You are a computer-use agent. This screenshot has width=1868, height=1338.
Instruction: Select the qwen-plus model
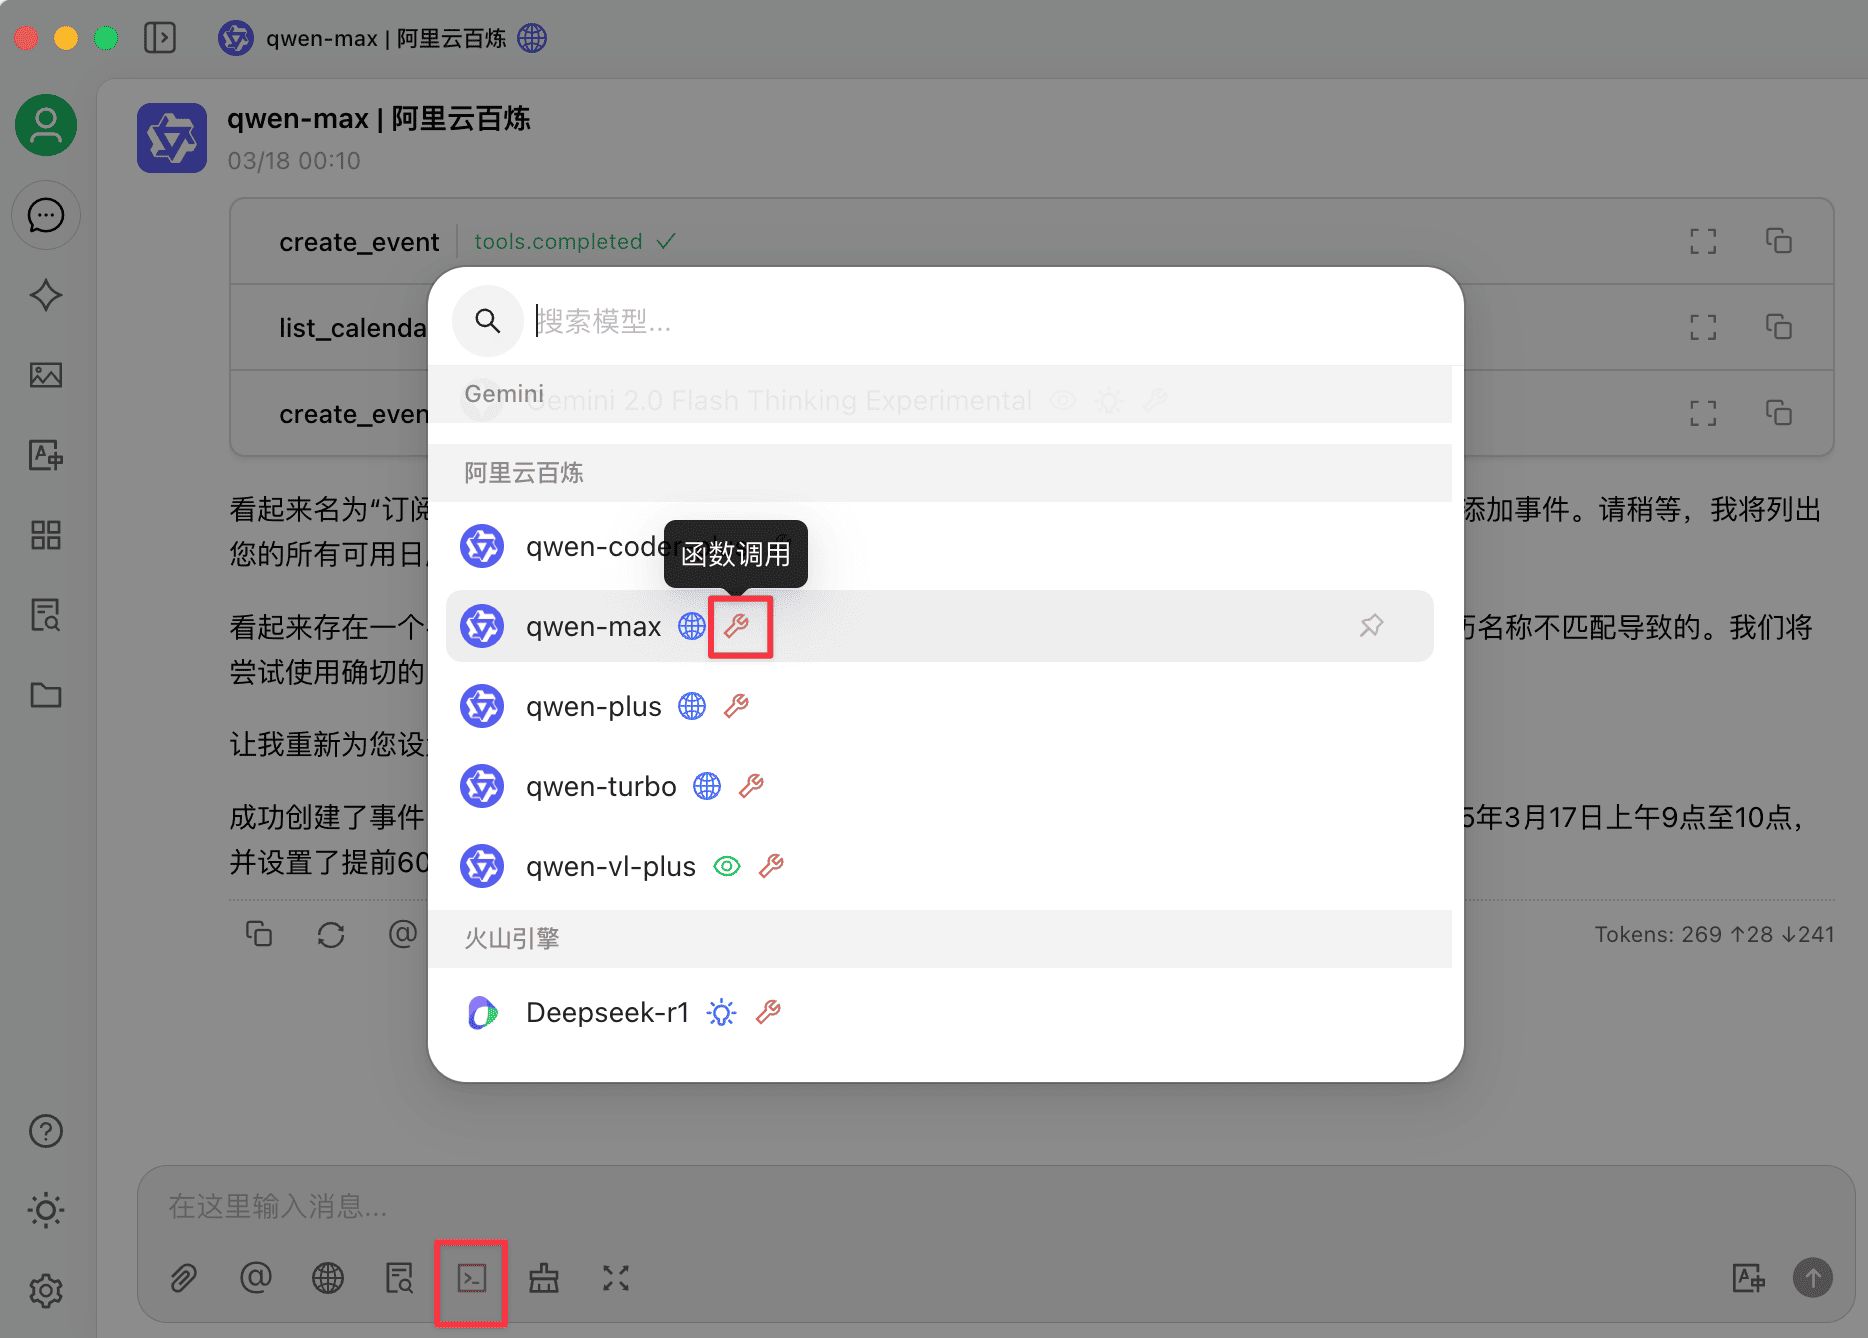point(940,706)
